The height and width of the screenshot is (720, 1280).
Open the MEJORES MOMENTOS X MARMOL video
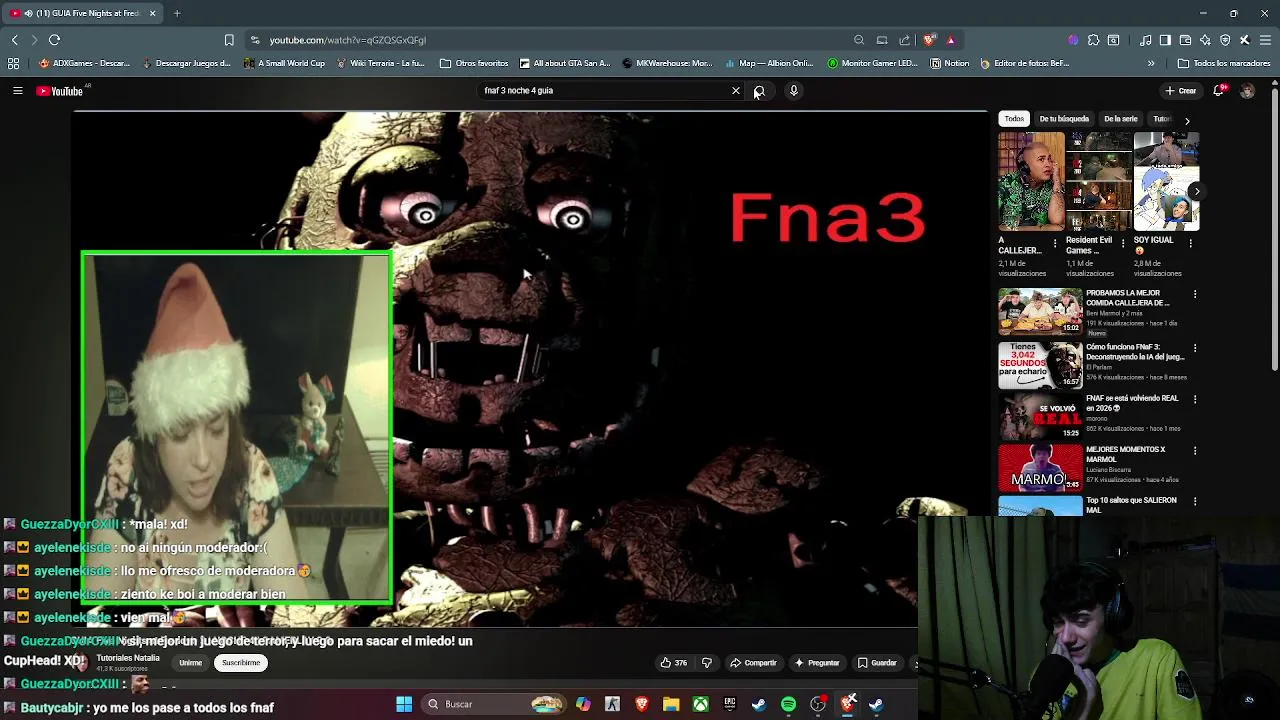pyautogui.click(x=1040, y=467)
